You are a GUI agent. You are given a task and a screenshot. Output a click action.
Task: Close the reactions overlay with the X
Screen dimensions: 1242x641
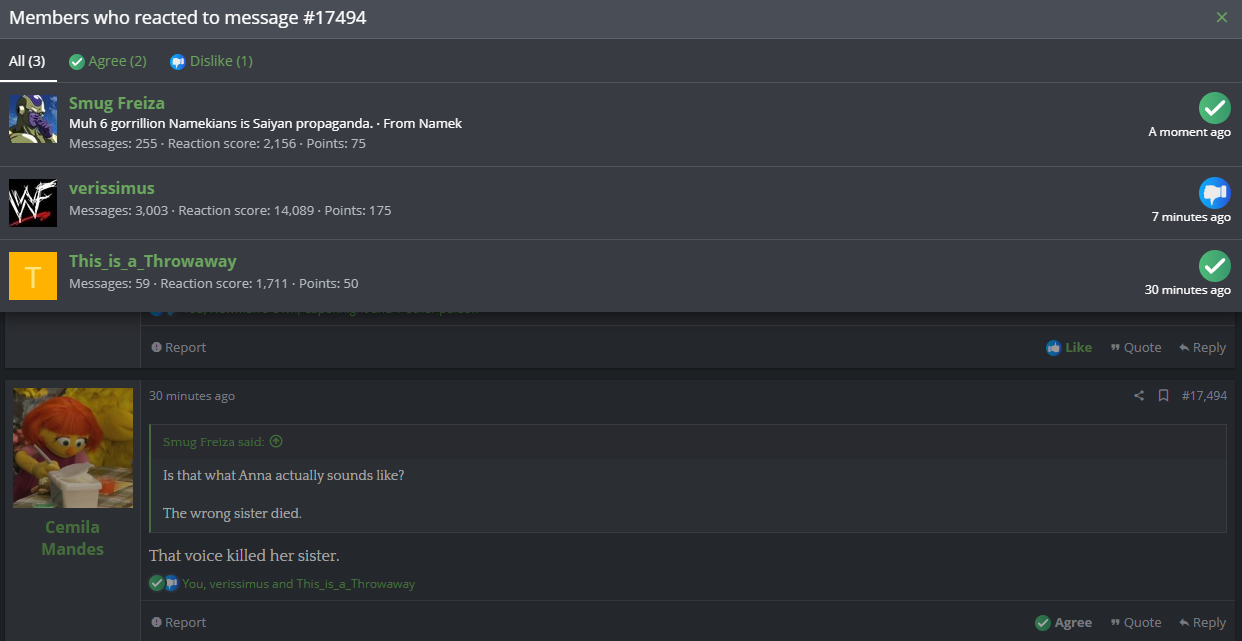(1221, 17)
